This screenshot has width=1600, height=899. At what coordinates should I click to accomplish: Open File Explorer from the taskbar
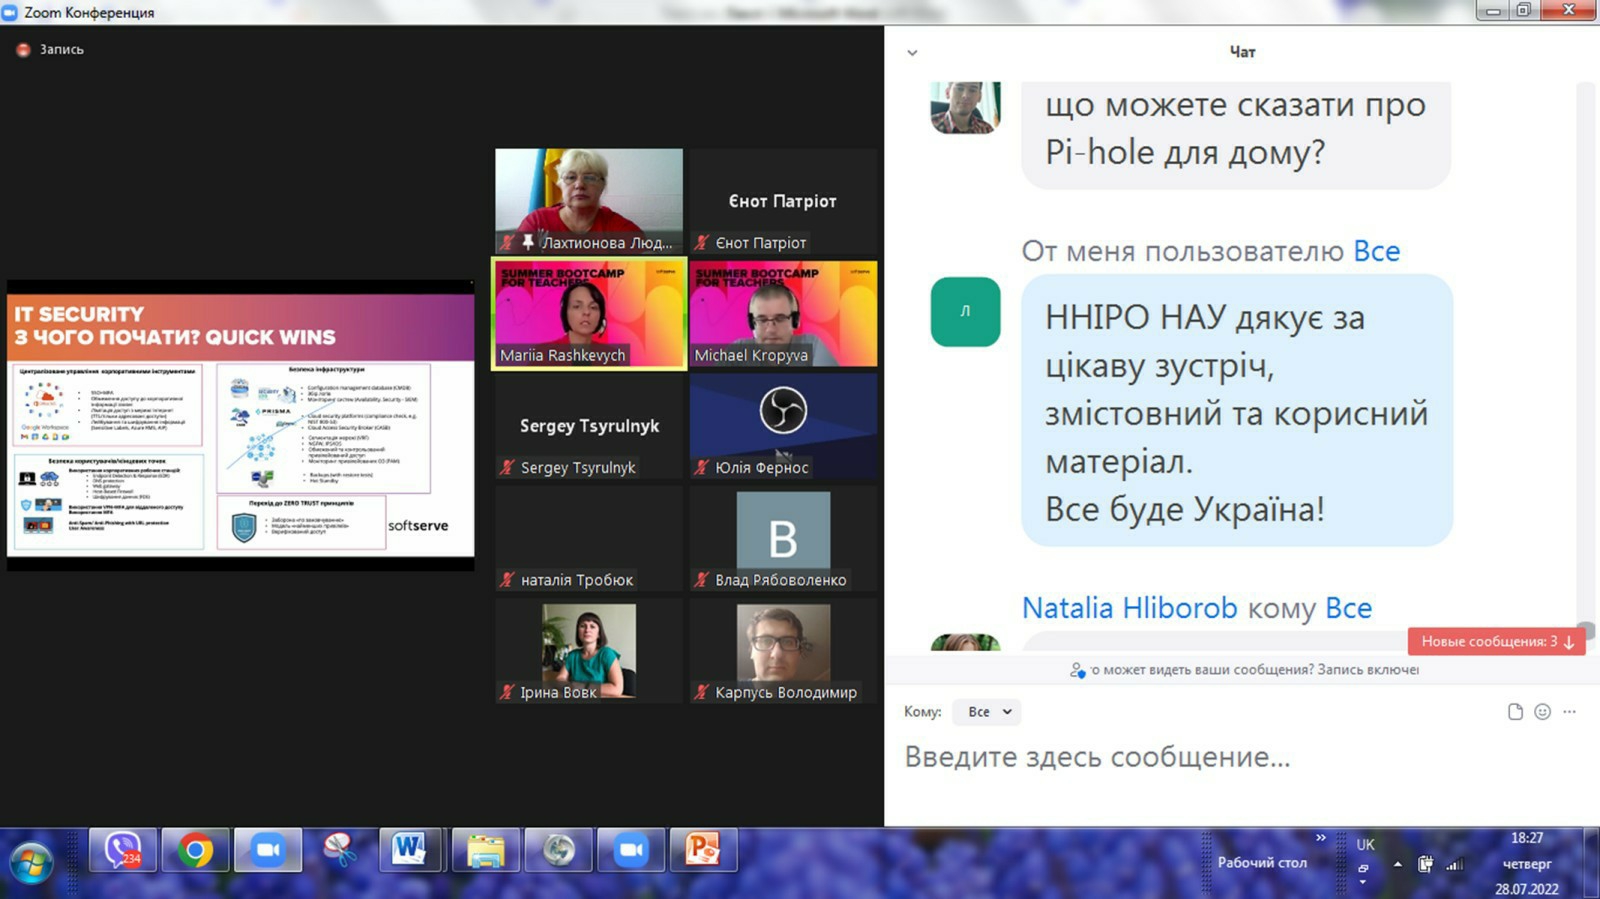pos(485,851)
